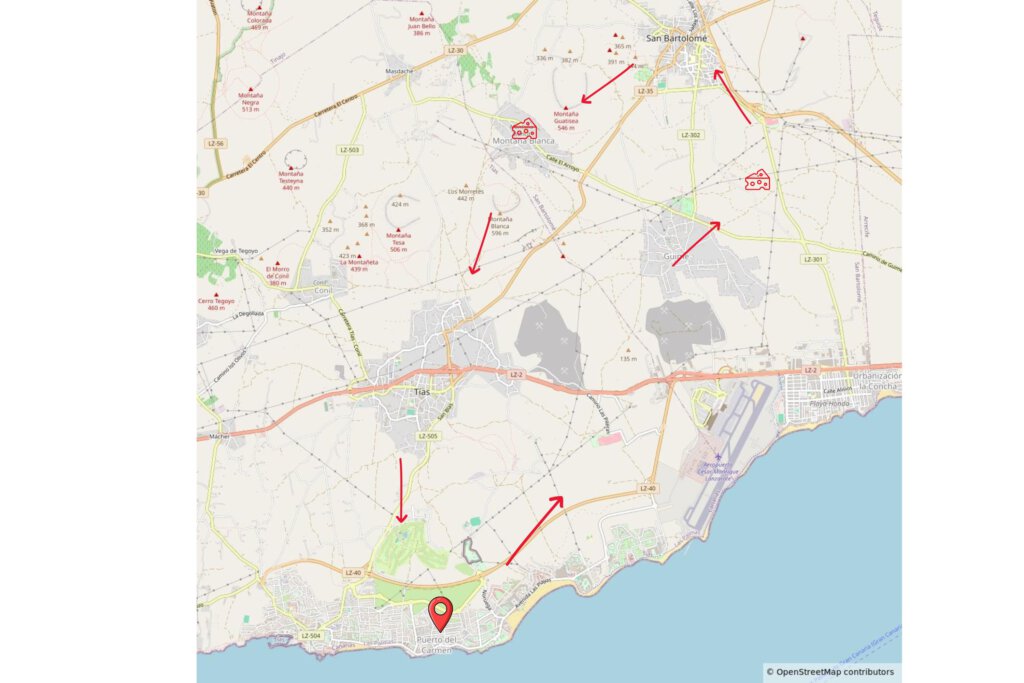Click the cheese icon east of LZ-302
Image resolution: width=1024 pixels, height=683 pixels.
tap(758, 180)
